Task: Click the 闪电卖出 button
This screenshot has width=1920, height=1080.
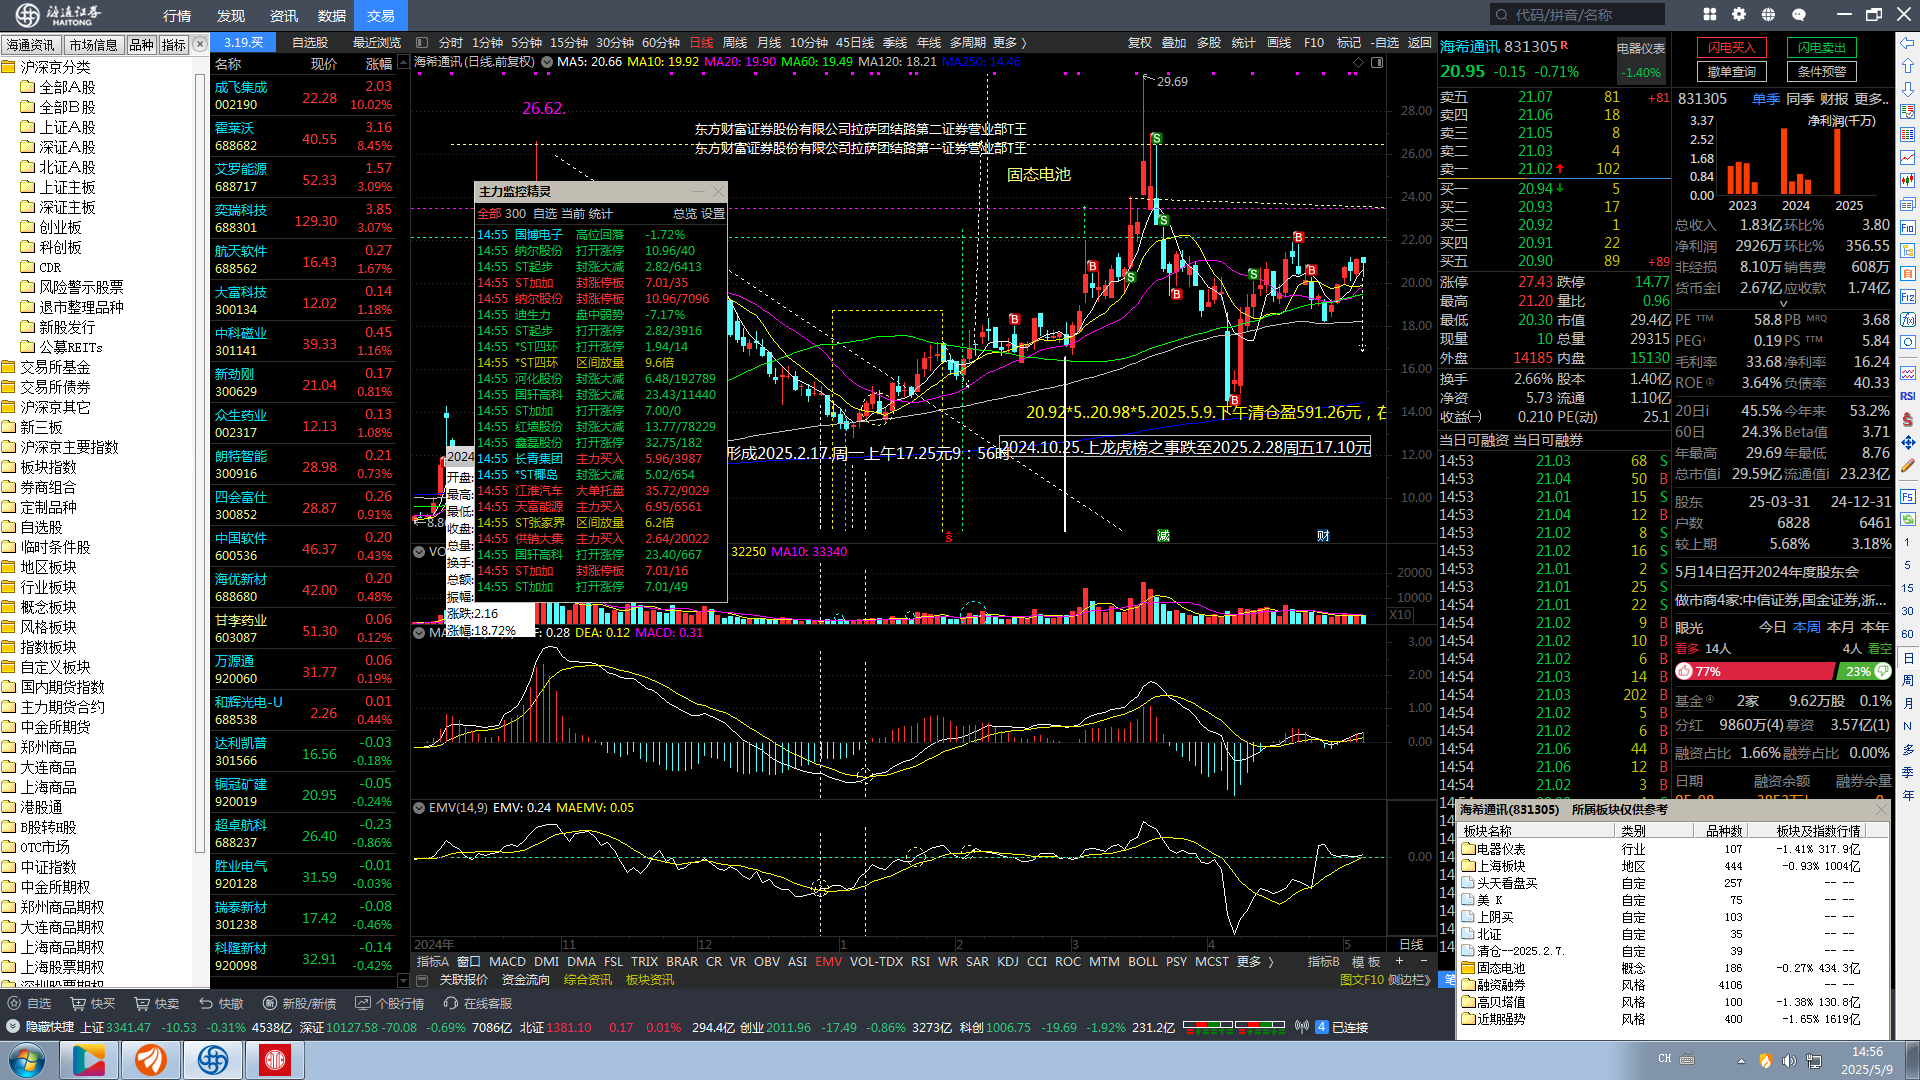Action: point(1822,48)
